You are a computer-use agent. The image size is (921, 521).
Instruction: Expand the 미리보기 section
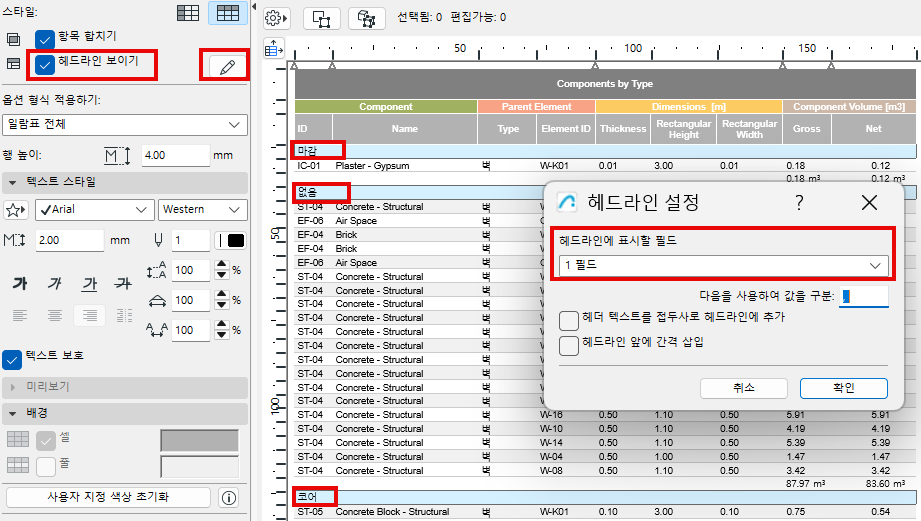(12, 386)
